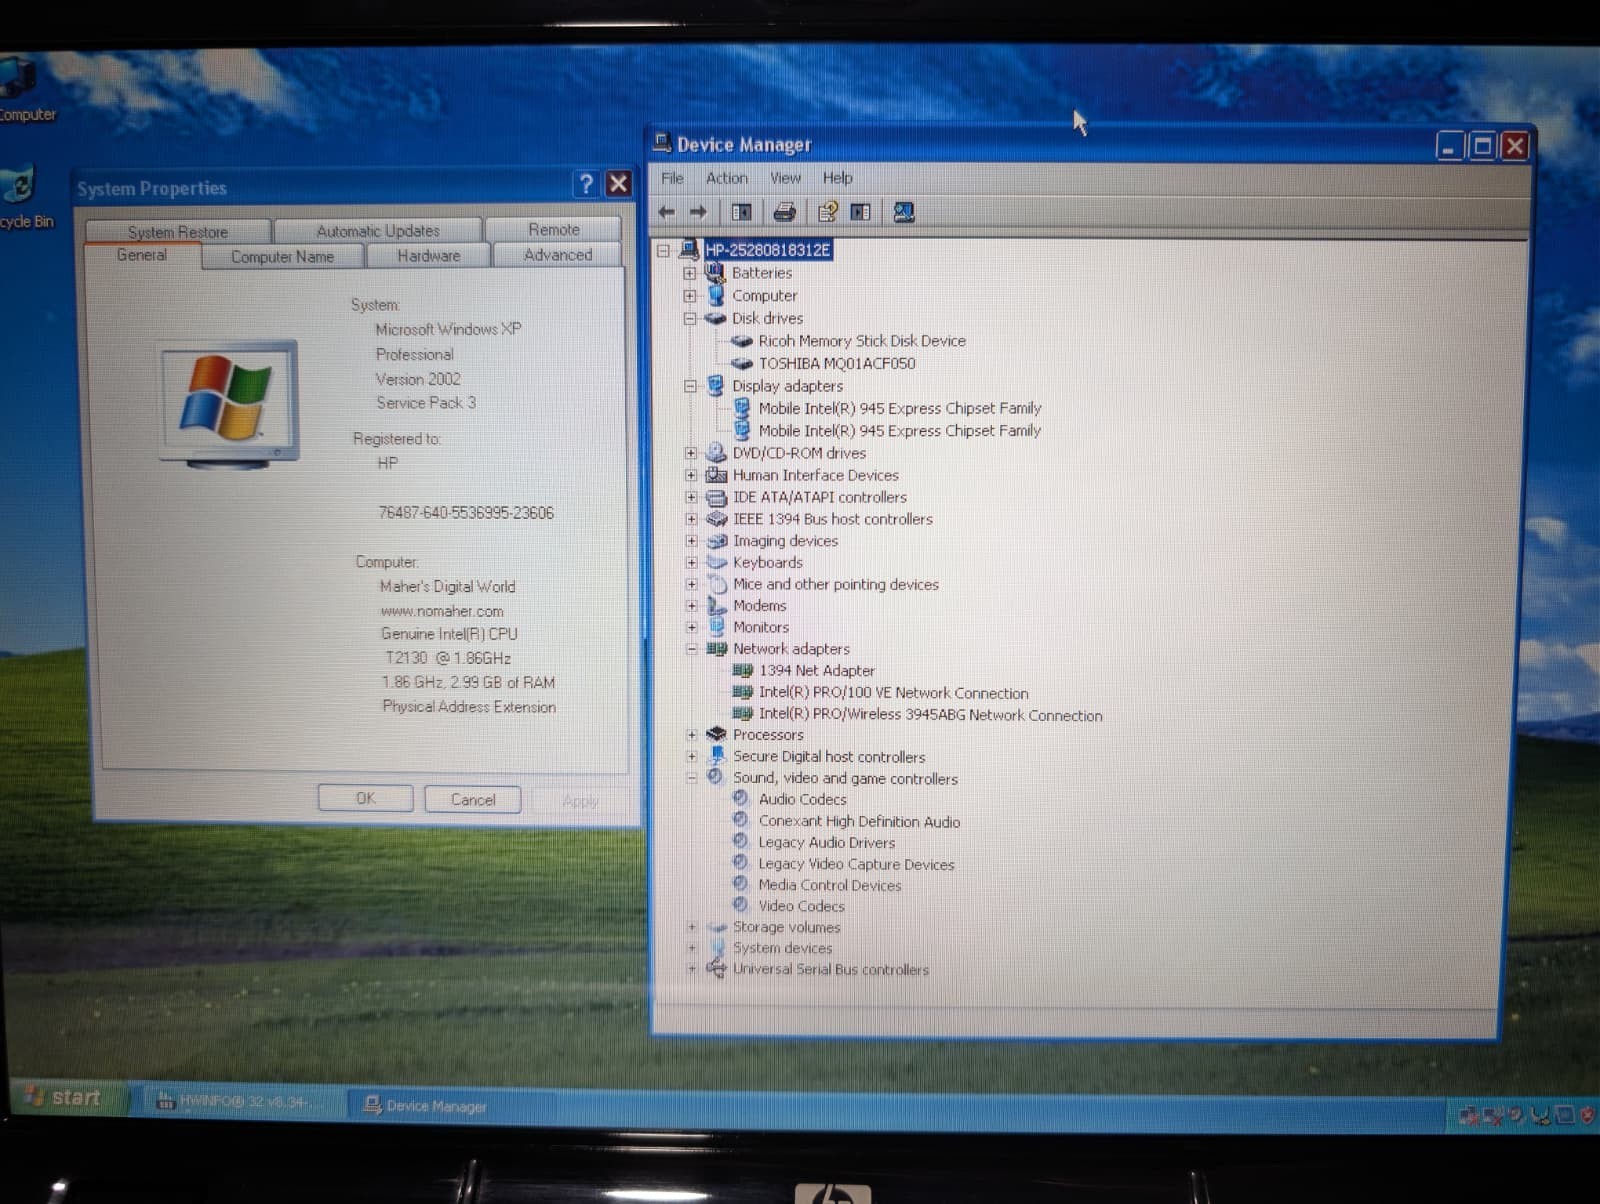Open the Action menu
Image resolution: width=1600 pixels, height=1204 pixels.
[727, 178]
